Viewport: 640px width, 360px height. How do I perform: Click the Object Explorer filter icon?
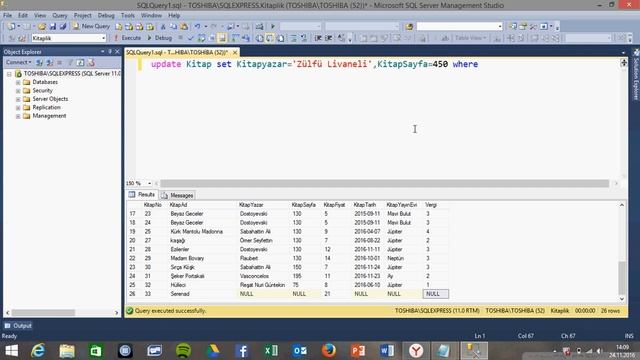pos(70,62)
